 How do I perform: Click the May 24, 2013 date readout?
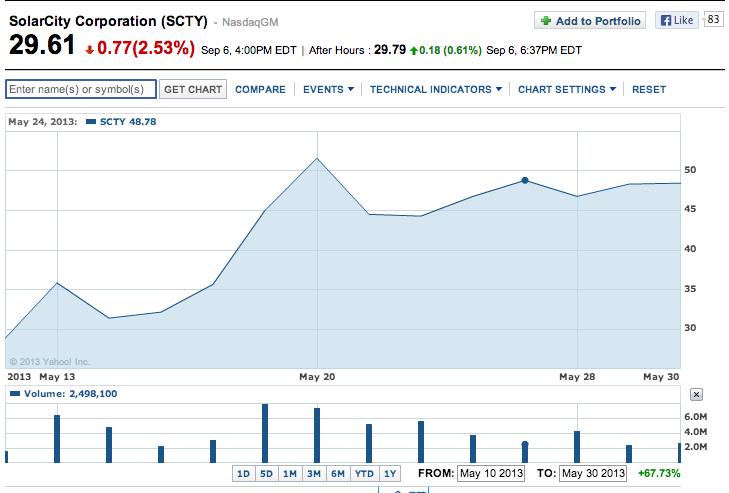[x=42, y=122]
